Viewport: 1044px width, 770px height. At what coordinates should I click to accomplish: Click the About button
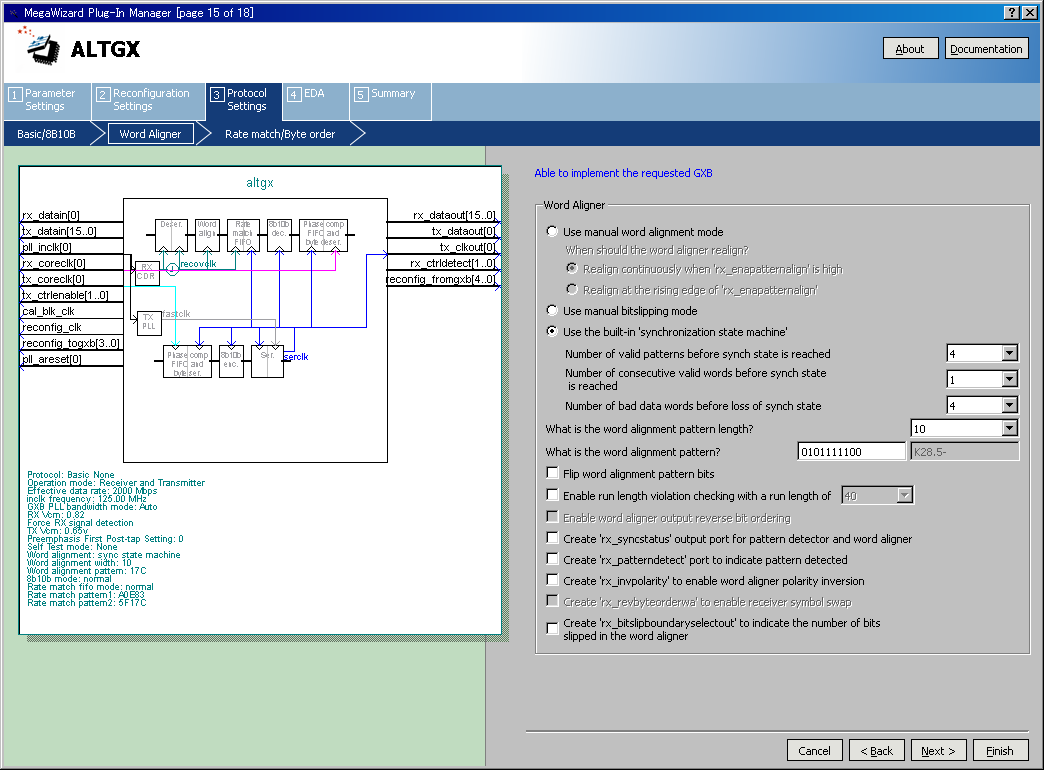click(x=910, y=49)
